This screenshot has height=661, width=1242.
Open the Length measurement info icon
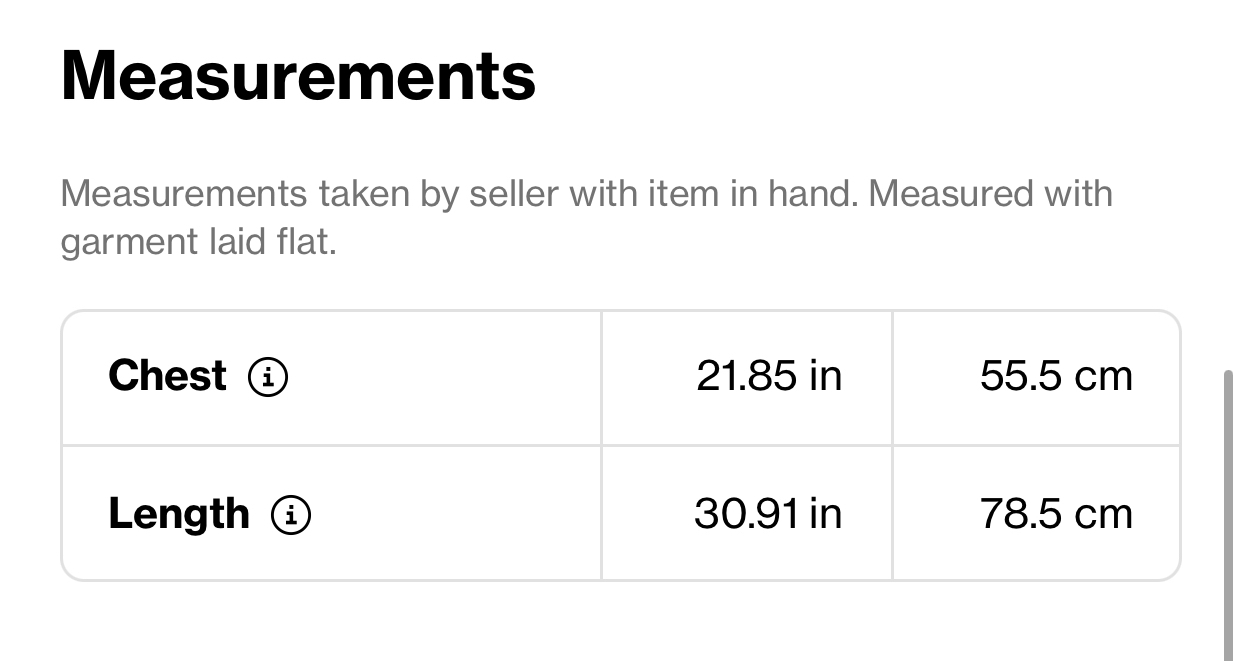pos(291,515)
